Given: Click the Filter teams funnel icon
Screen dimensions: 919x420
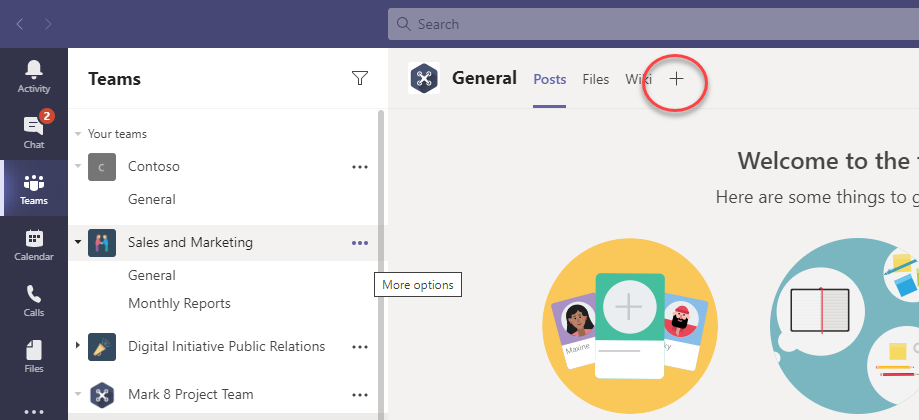Looking at the screenshot, I should point(359,78).
